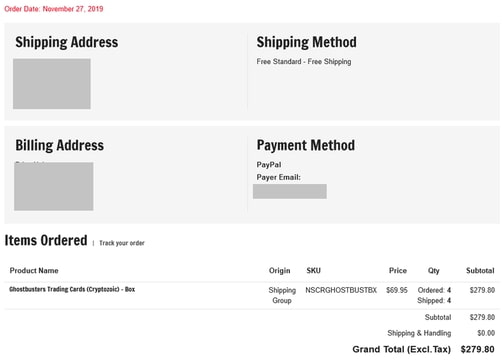Click the Qty column header

434,271
